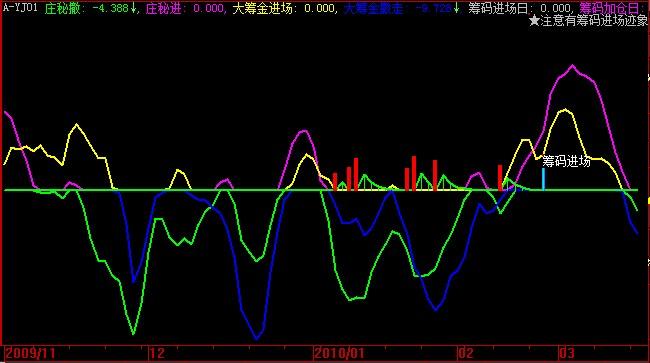Screen dimensions: 650x363
Task: Click the 筹码进场 annotation on chart
Action: 567,161
